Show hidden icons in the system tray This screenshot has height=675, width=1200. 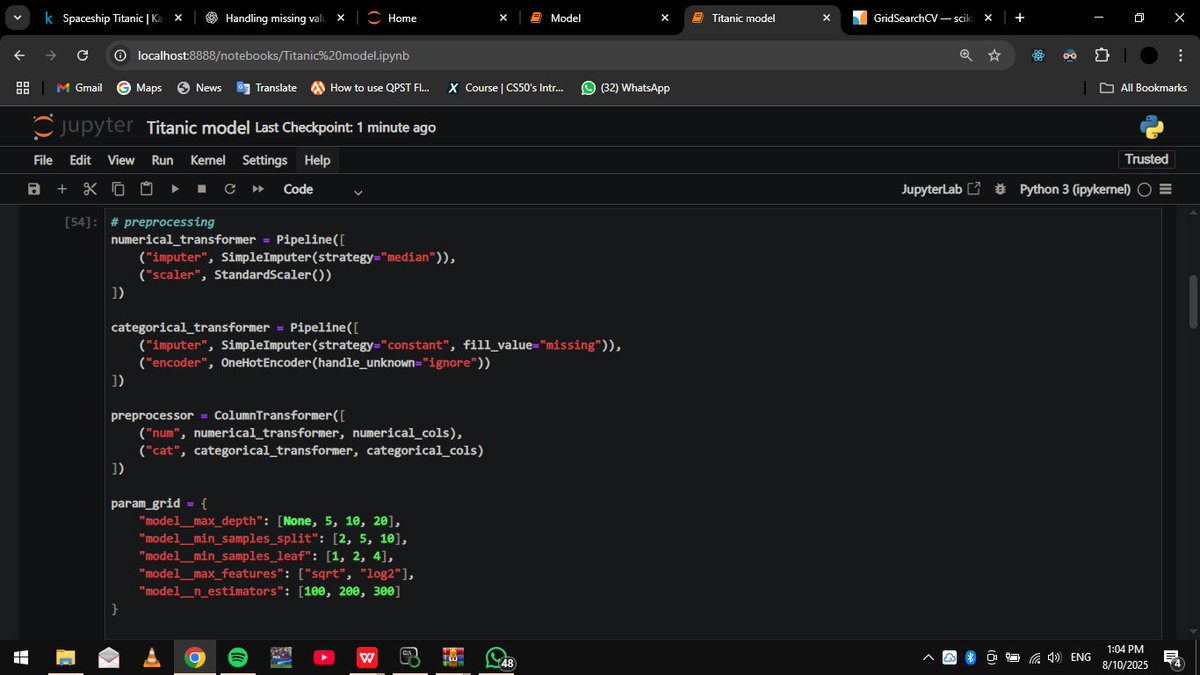pyautogui.click(x=928, y=657)
